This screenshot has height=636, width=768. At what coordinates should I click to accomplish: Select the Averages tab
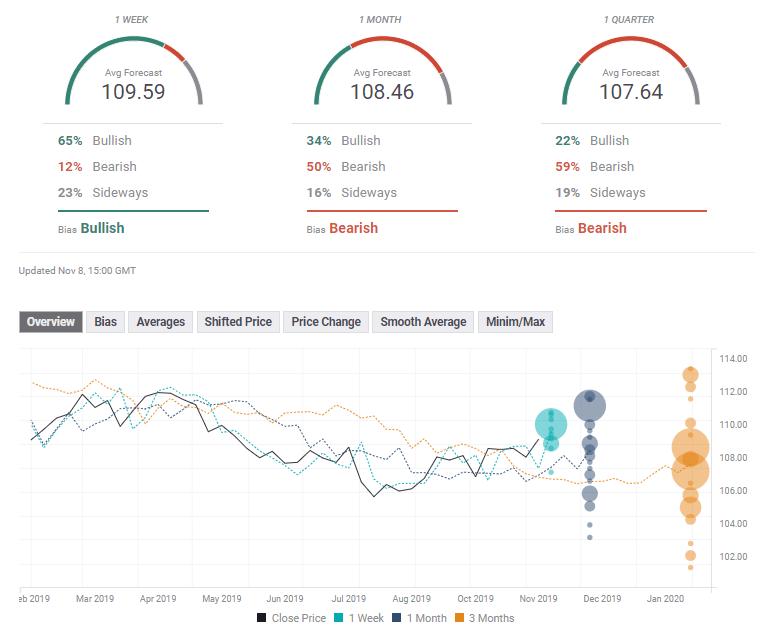[160, 322]
